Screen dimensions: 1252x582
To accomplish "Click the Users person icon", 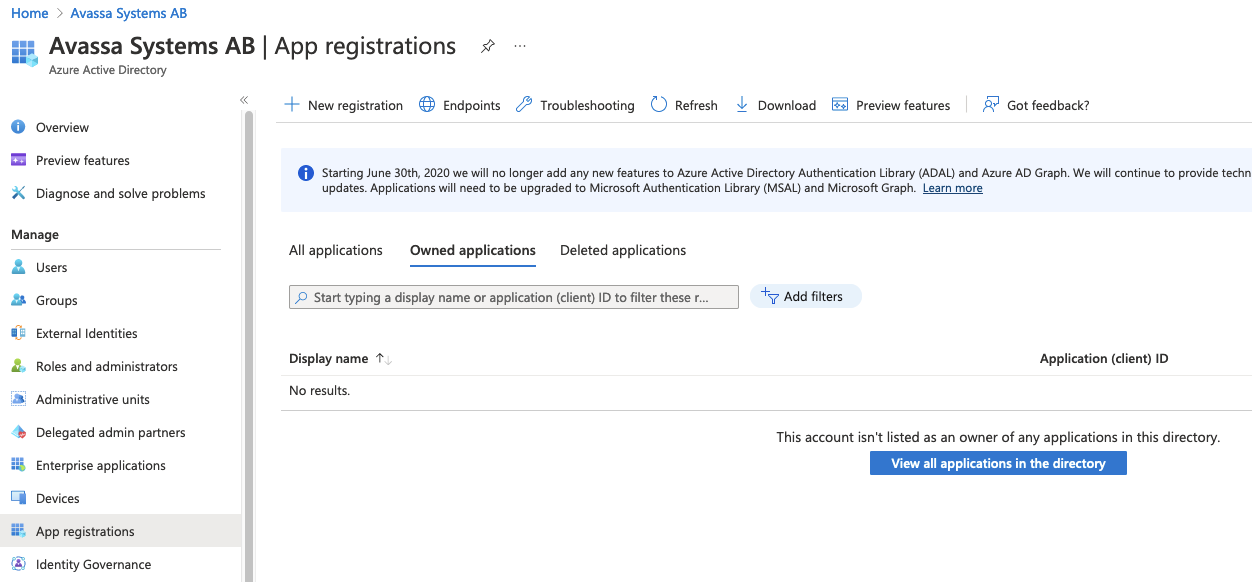I will click(18, 267).
